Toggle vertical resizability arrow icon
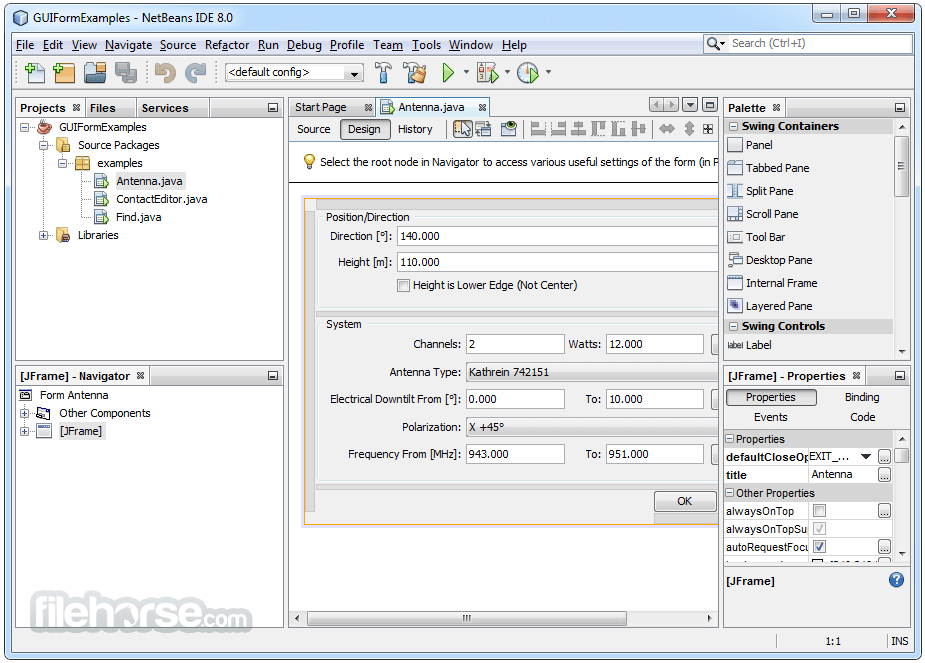Image resolution: width=925 pixels, height=663 pixels. [689, 129]
